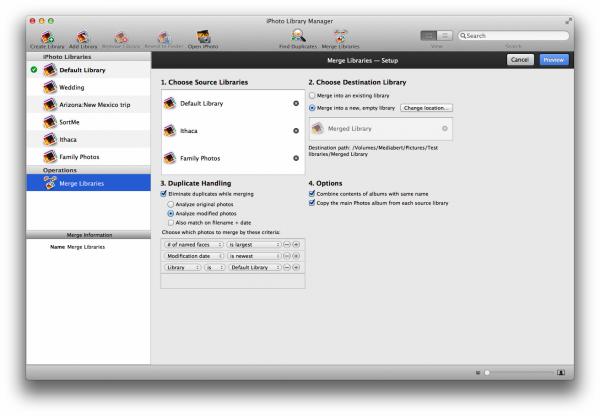Viewport: 600px width, 416px height.
Task: Open the '# of named faces' dropdown
Action: 194,245
